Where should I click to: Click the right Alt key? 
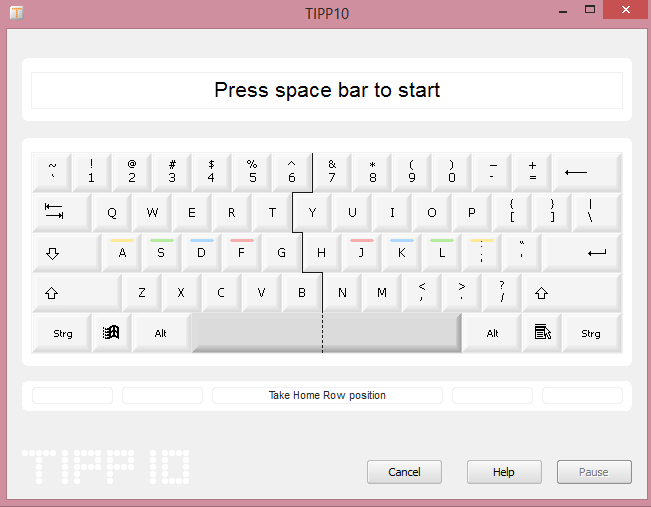(492, 333)
